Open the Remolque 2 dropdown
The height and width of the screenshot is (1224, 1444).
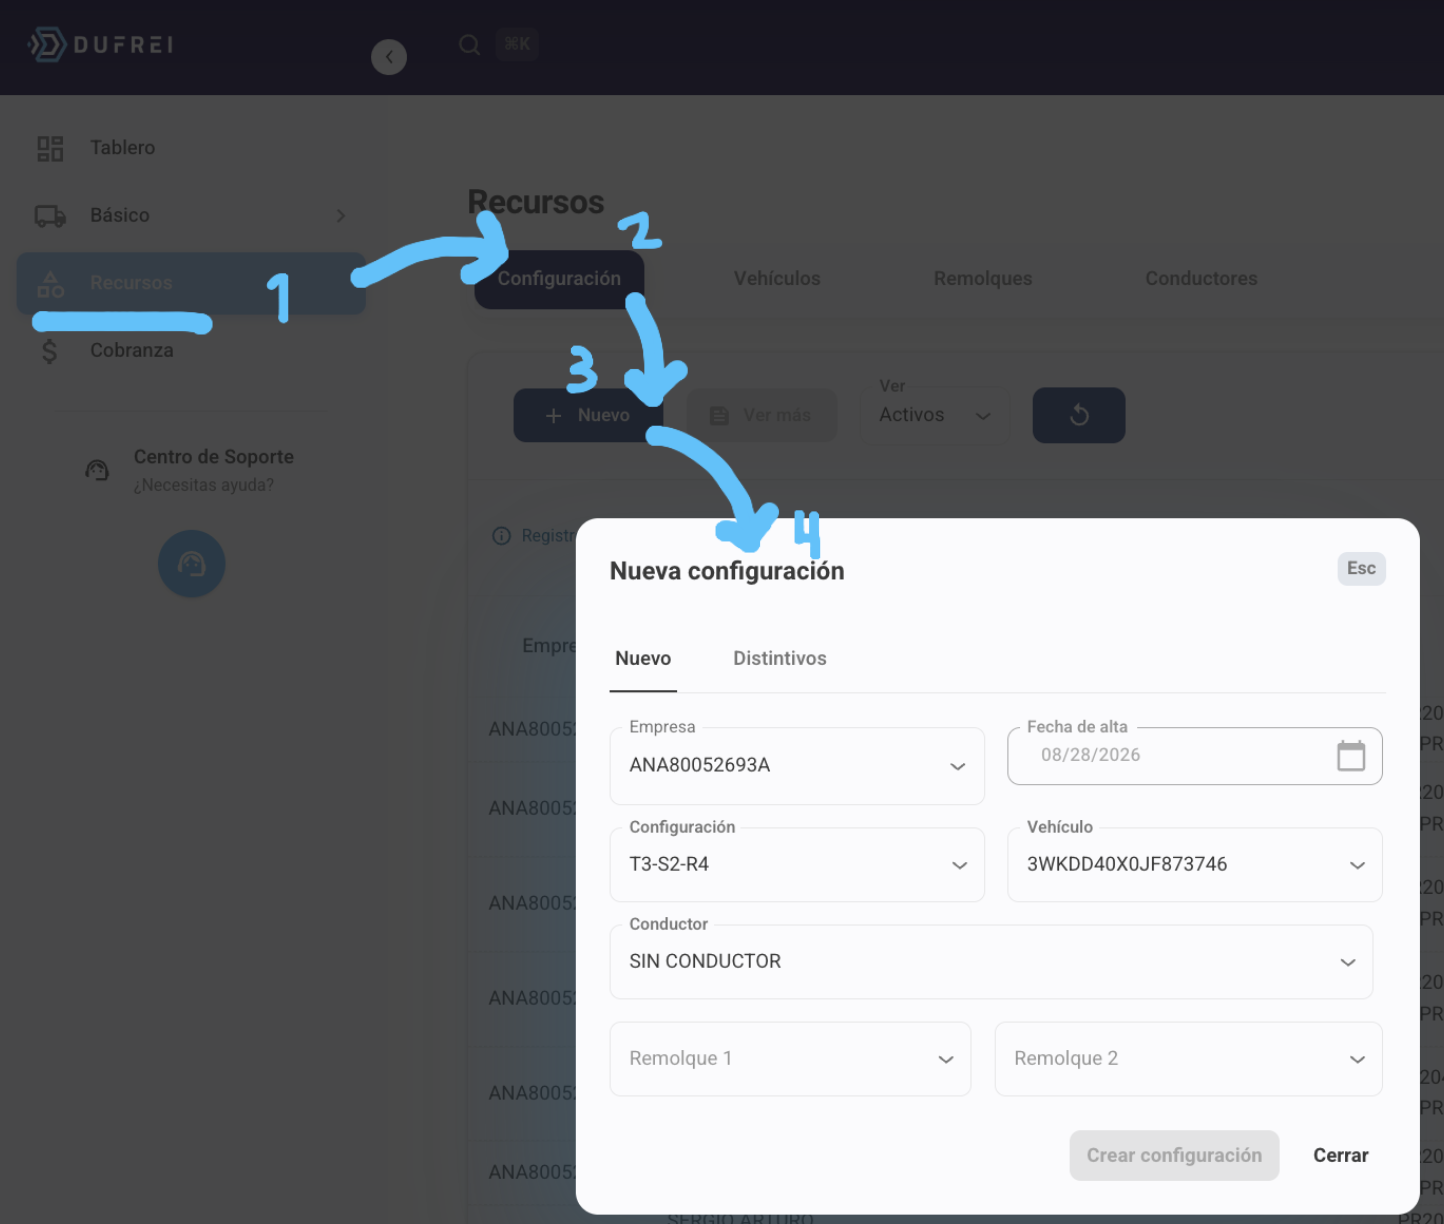pyautogui.click(x=1188, y=1059)
